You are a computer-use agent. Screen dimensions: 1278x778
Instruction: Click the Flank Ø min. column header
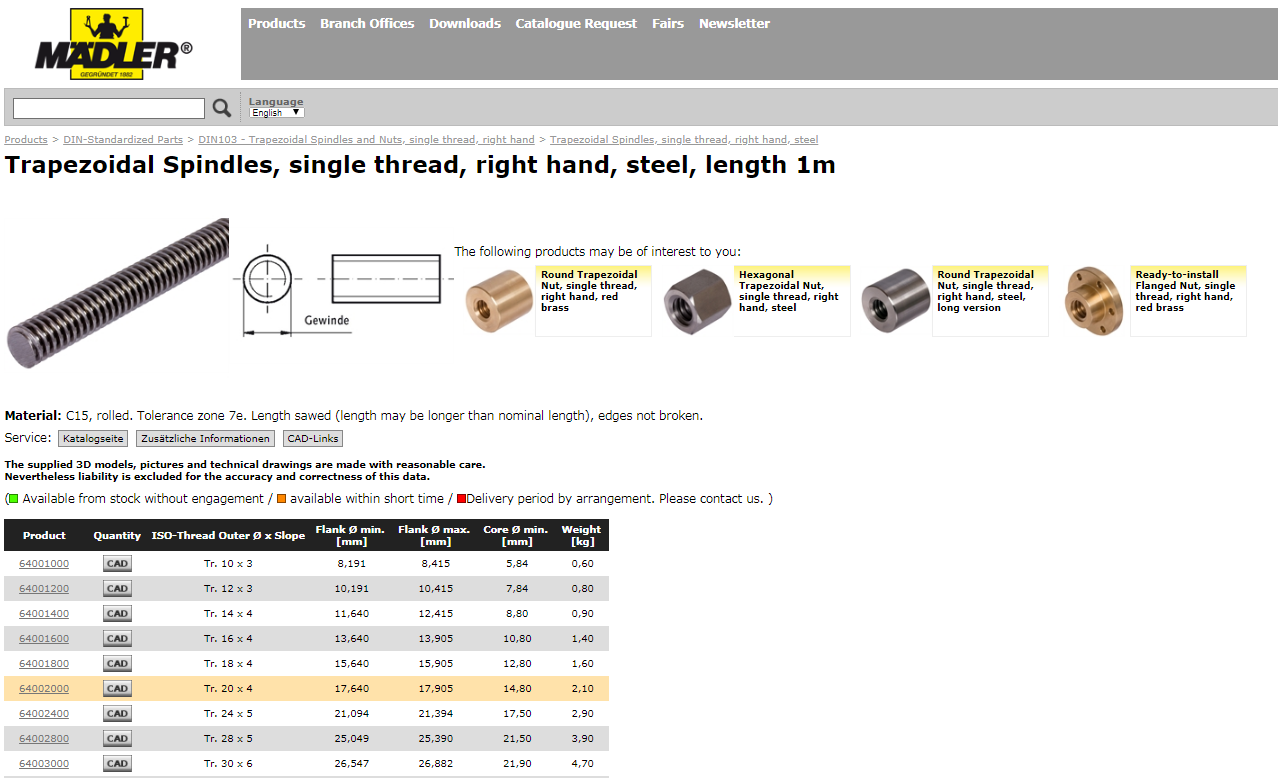tap(350, 535)
